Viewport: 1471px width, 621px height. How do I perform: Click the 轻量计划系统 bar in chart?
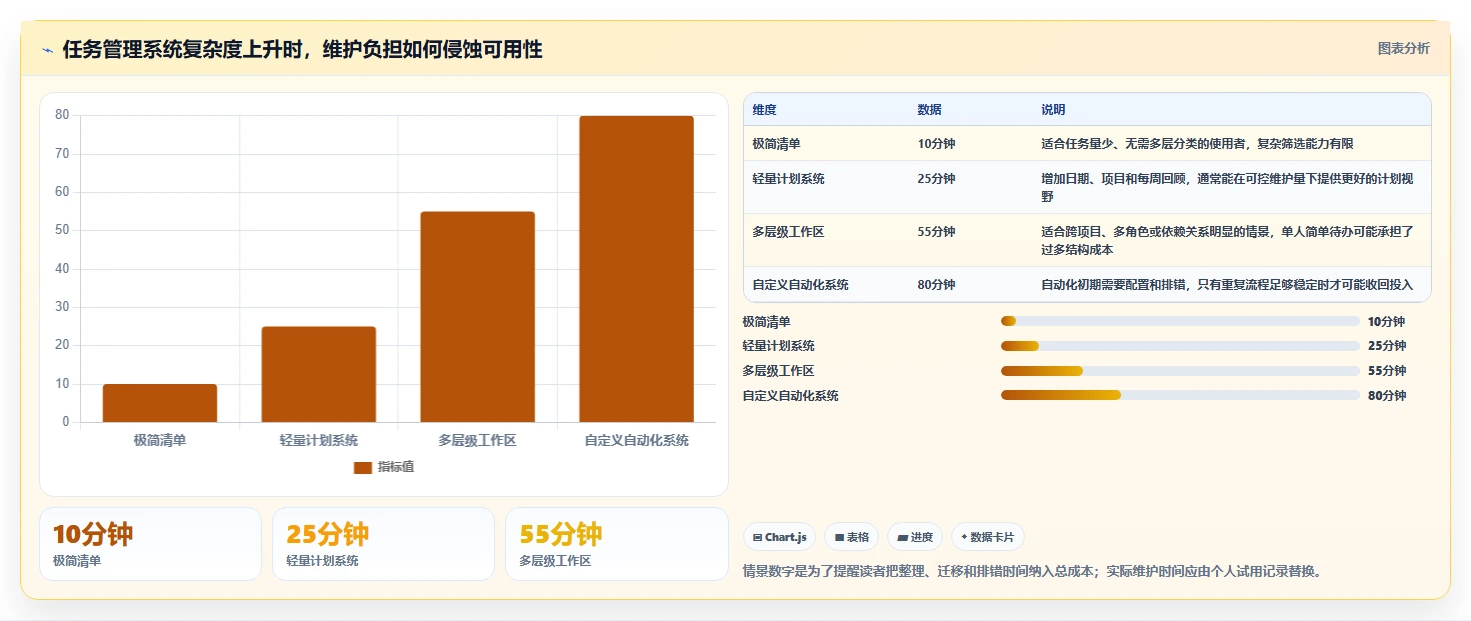[319, 374]
